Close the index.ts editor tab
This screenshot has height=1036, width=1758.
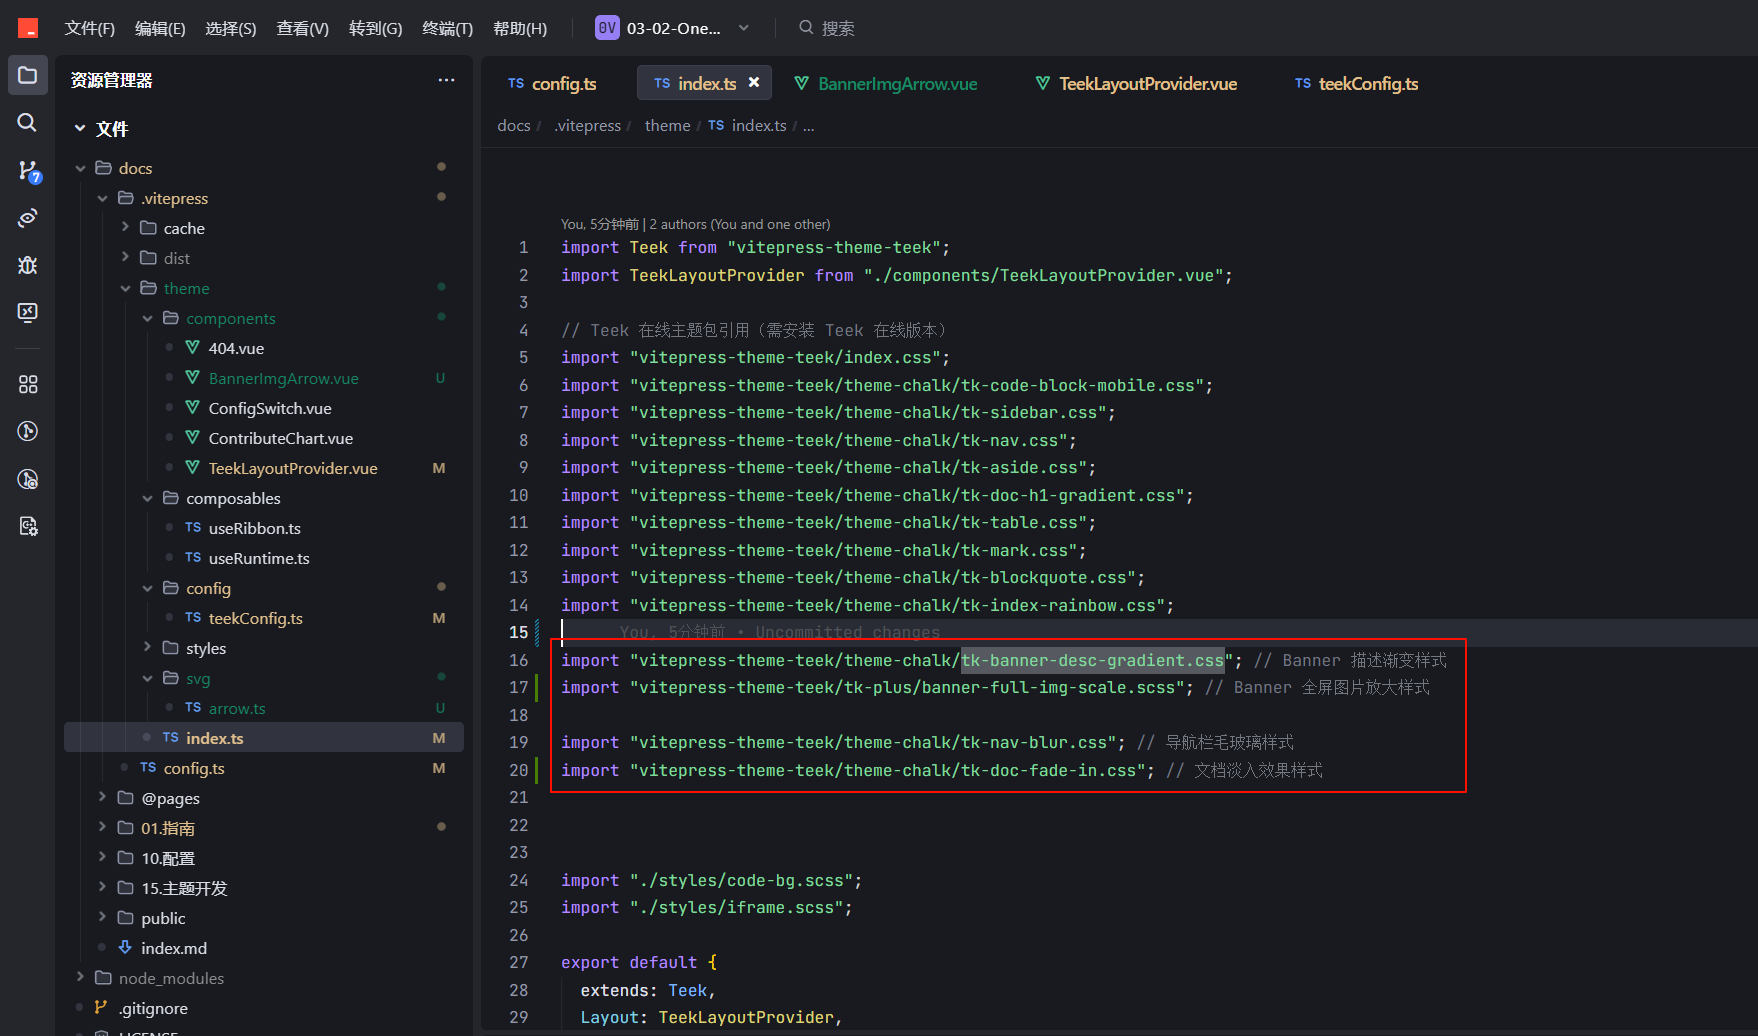754,83
